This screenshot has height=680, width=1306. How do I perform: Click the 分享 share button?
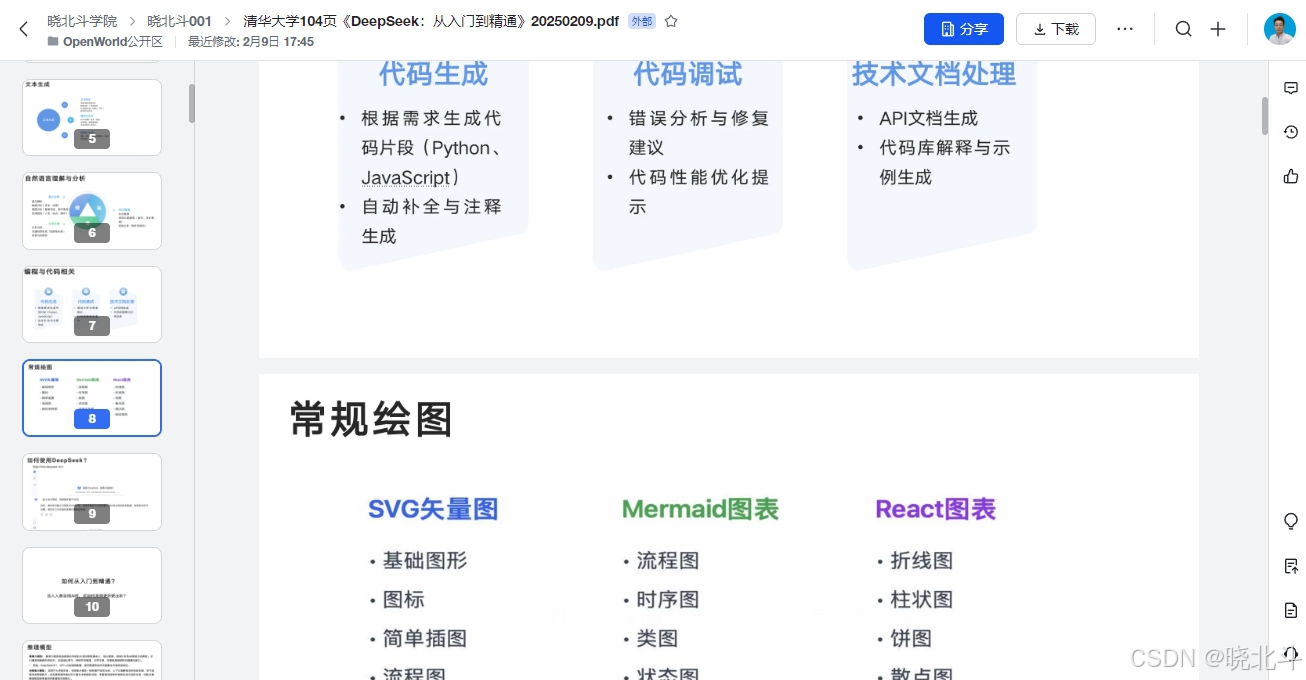click(964, 29)
